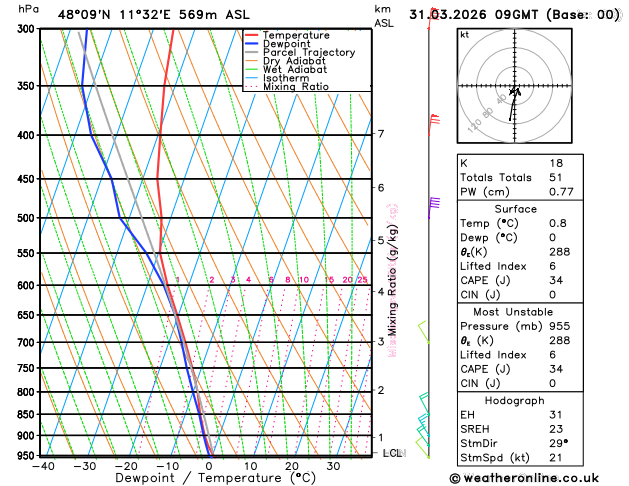The height and width of the screenshot is (486, 629).
Task: Click the PW (cm) value 0.77
Action: [x=561, y=192]
